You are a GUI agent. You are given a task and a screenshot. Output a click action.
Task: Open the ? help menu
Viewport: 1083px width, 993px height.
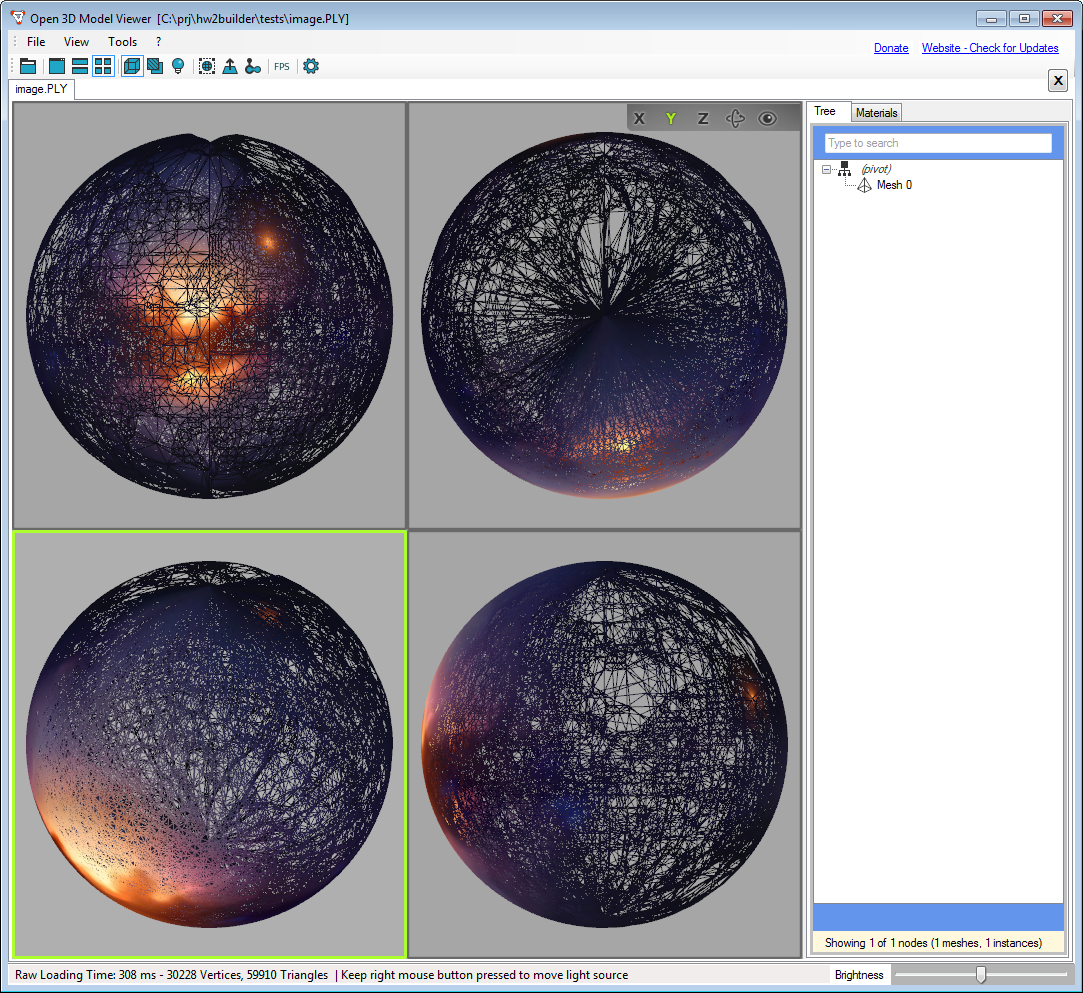(x=158, y=41)
